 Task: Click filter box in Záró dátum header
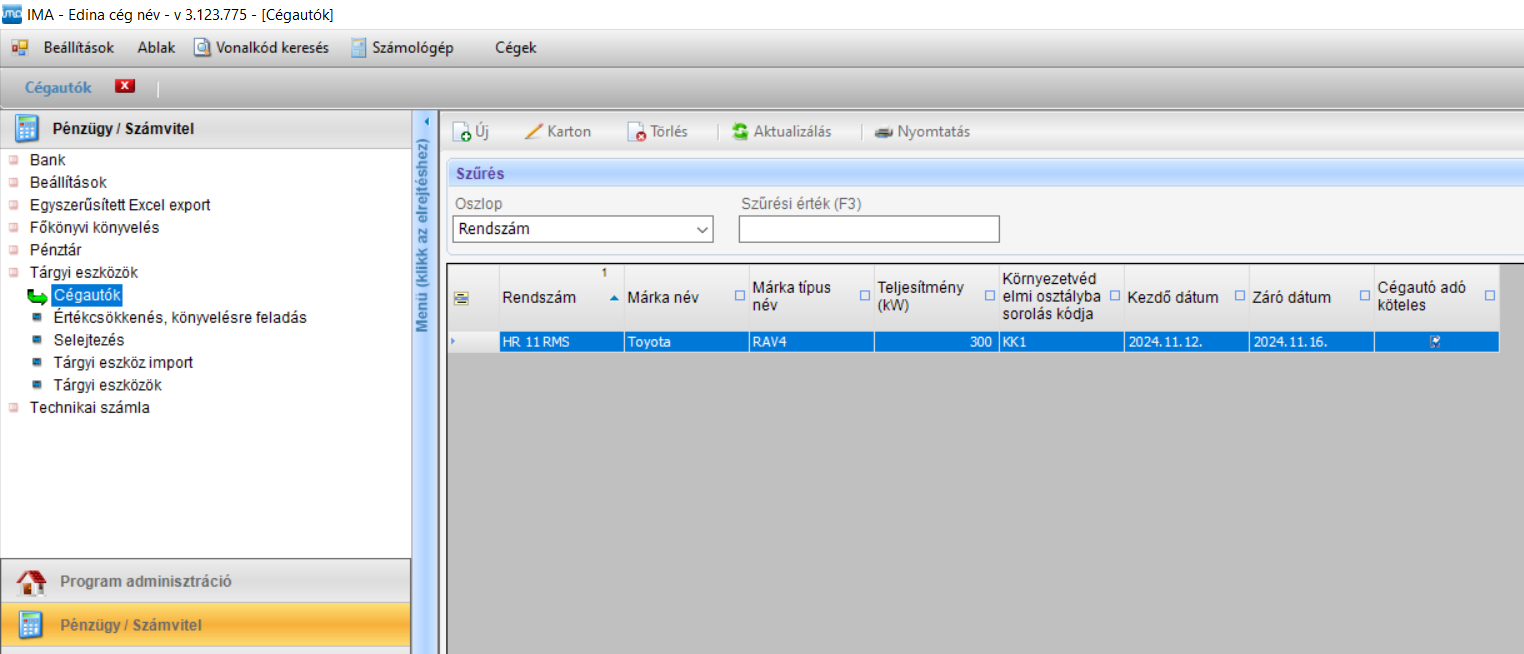pos(1364,296)
